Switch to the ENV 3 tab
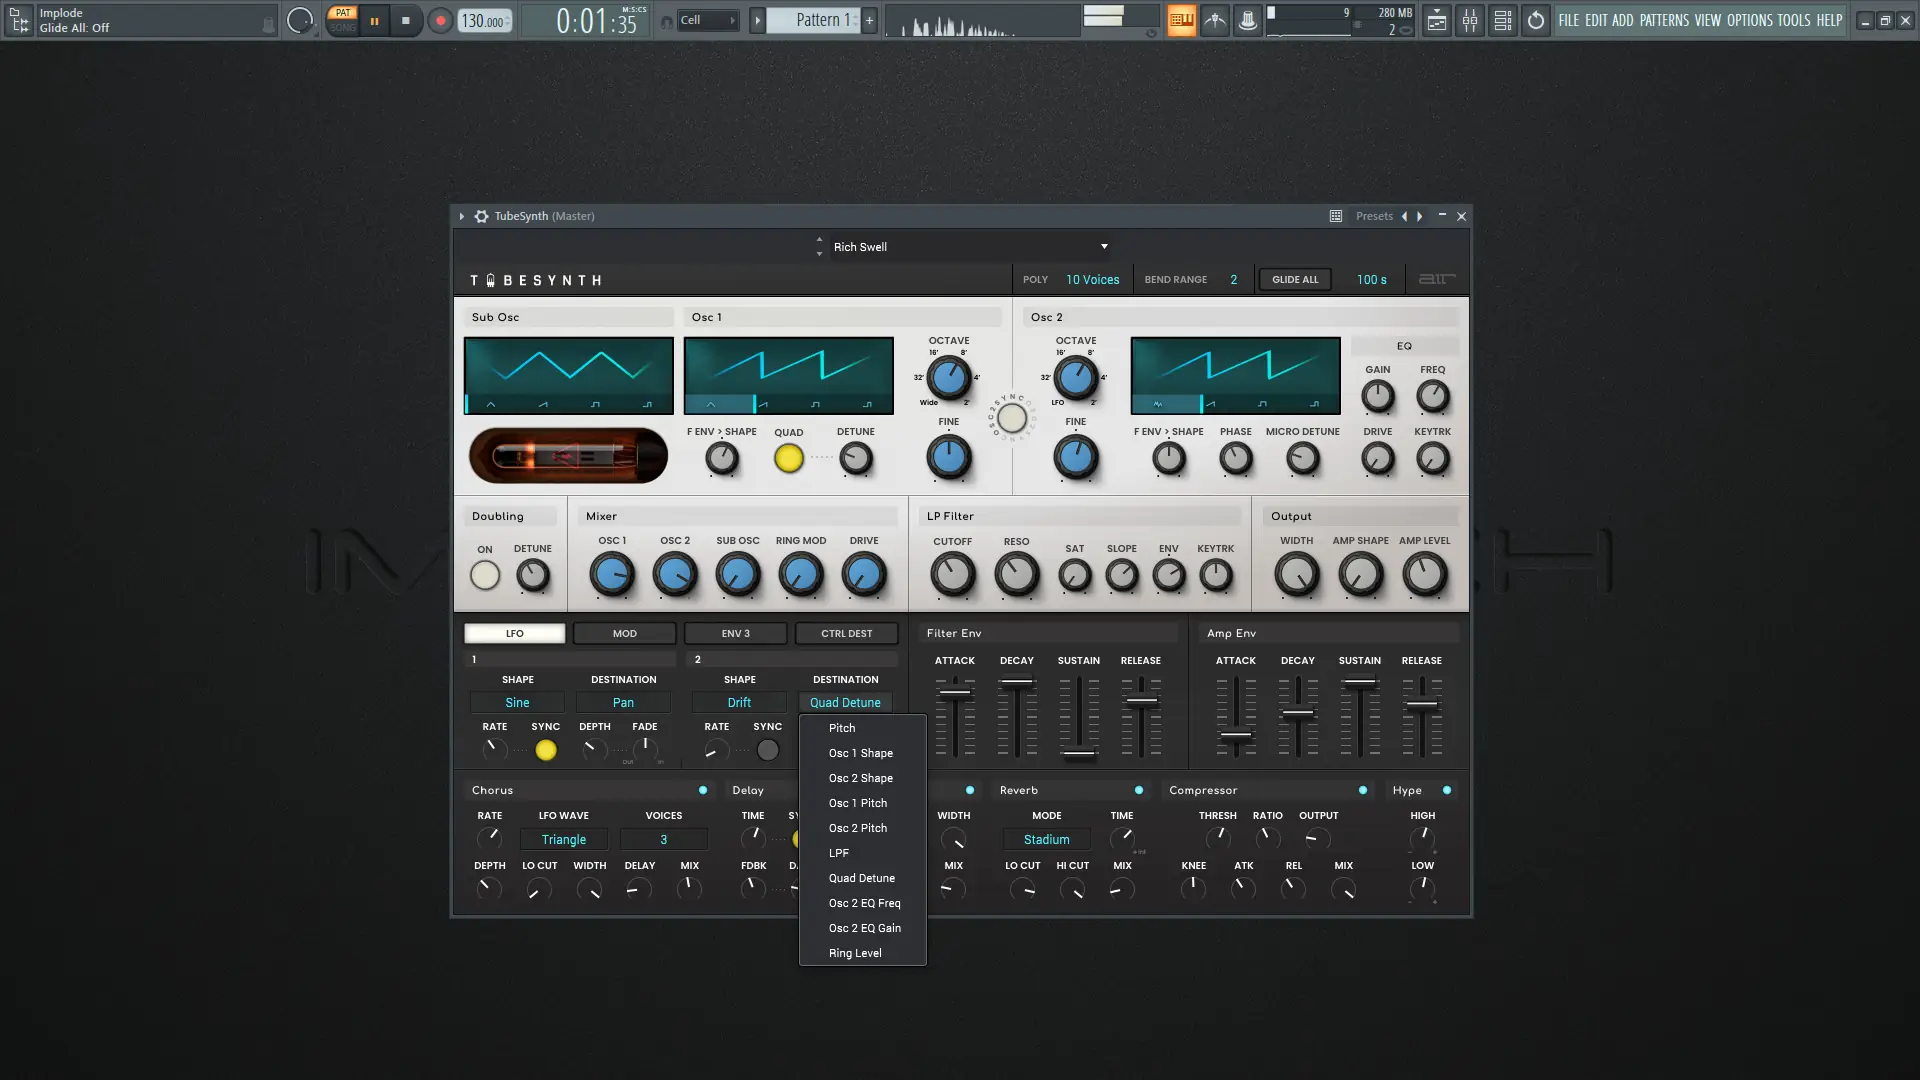Image resolution: width=1920 pixels, height=1080 pixels. click(x=735, y=633)
